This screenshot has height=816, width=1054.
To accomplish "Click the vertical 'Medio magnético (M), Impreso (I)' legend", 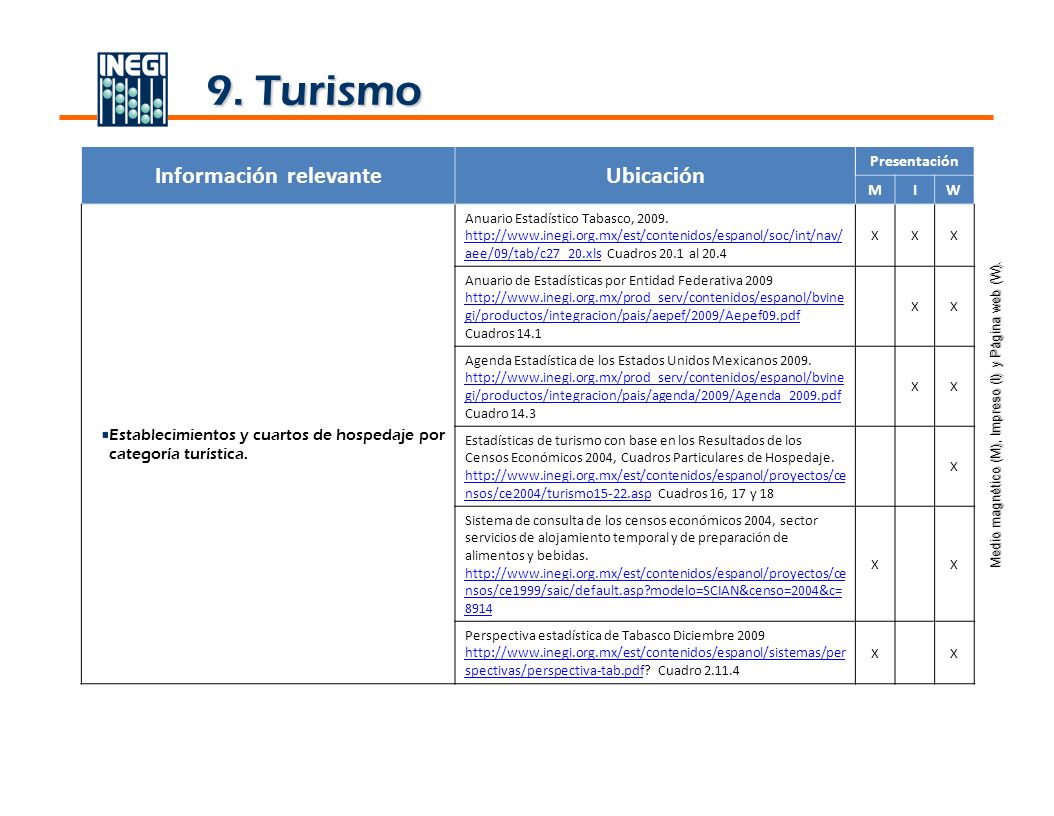I will (x=996, y=415).
